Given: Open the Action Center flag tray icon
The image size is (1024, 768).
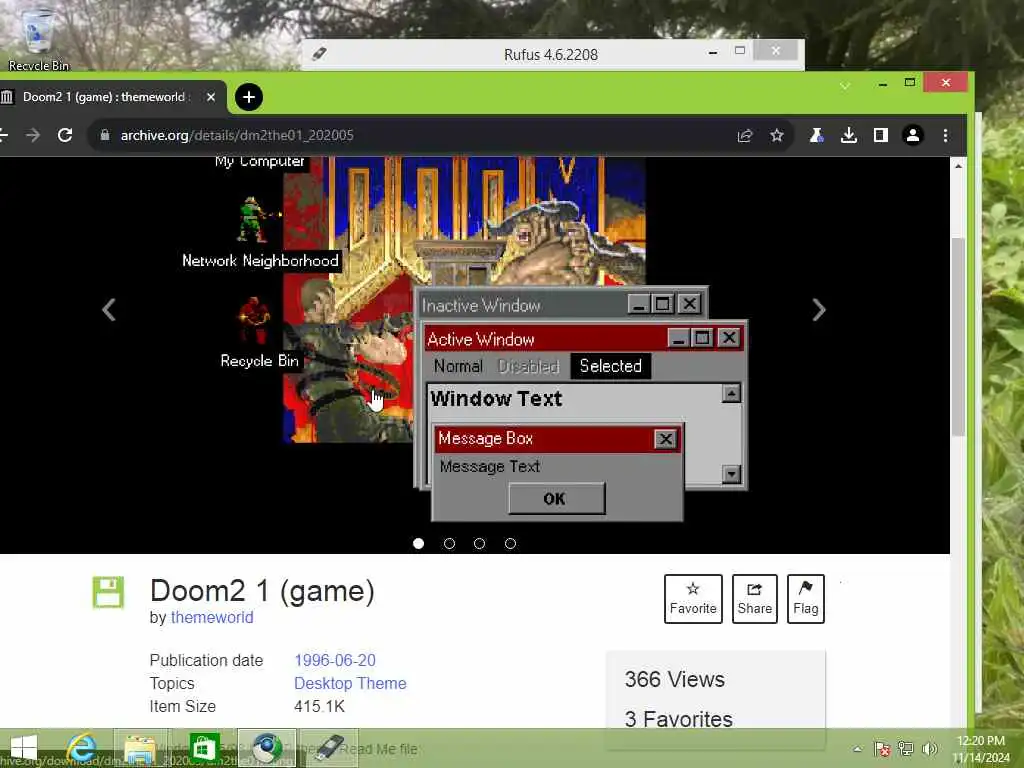Looking at the screenshot, I should point(882,748).
